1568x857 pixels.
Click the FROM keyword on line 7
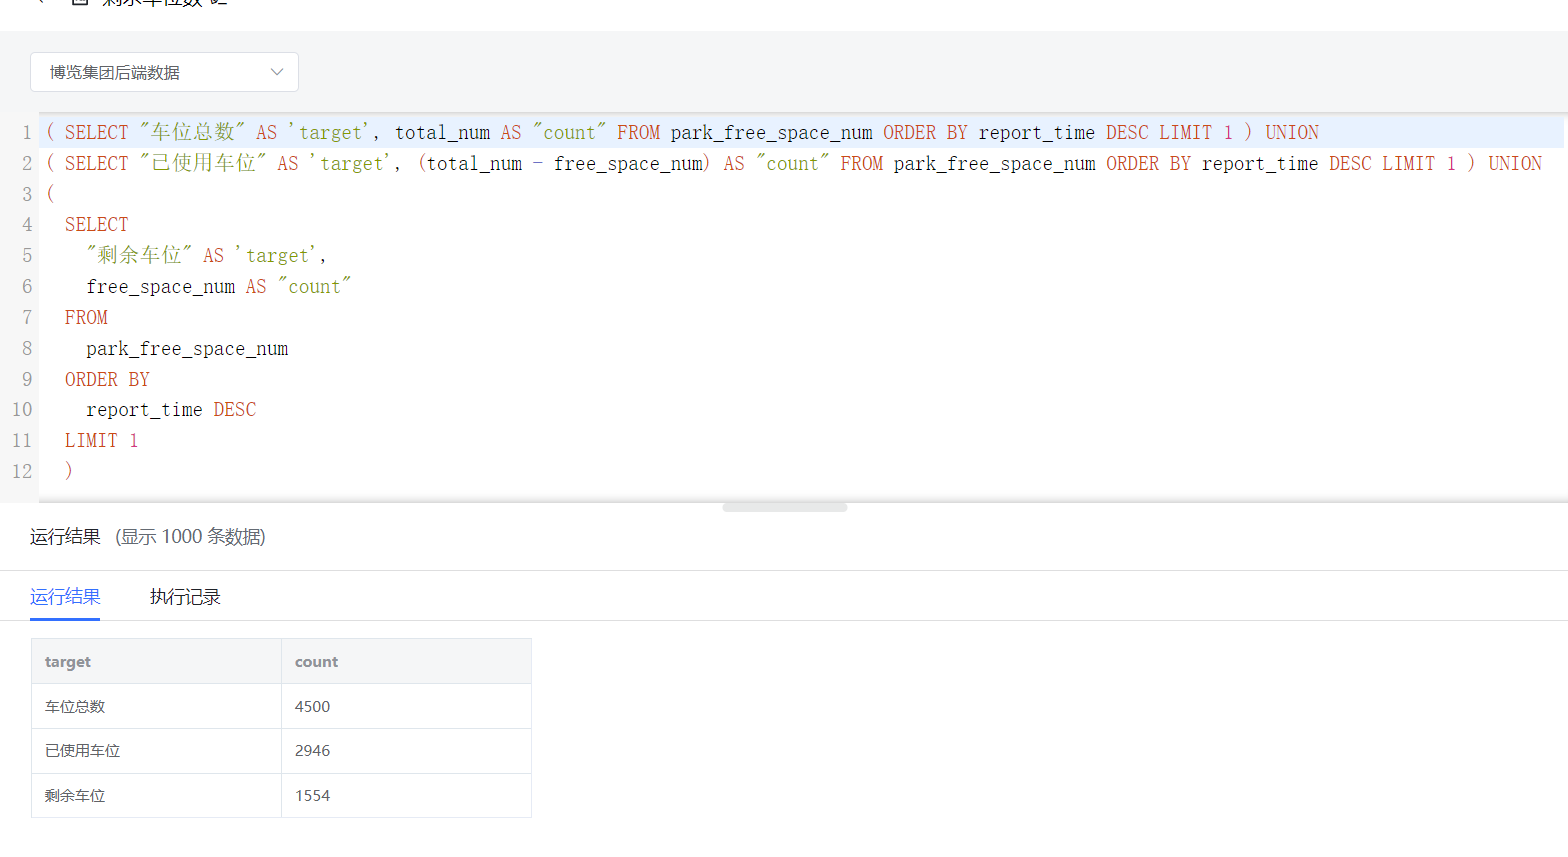[x=86, y=317]
